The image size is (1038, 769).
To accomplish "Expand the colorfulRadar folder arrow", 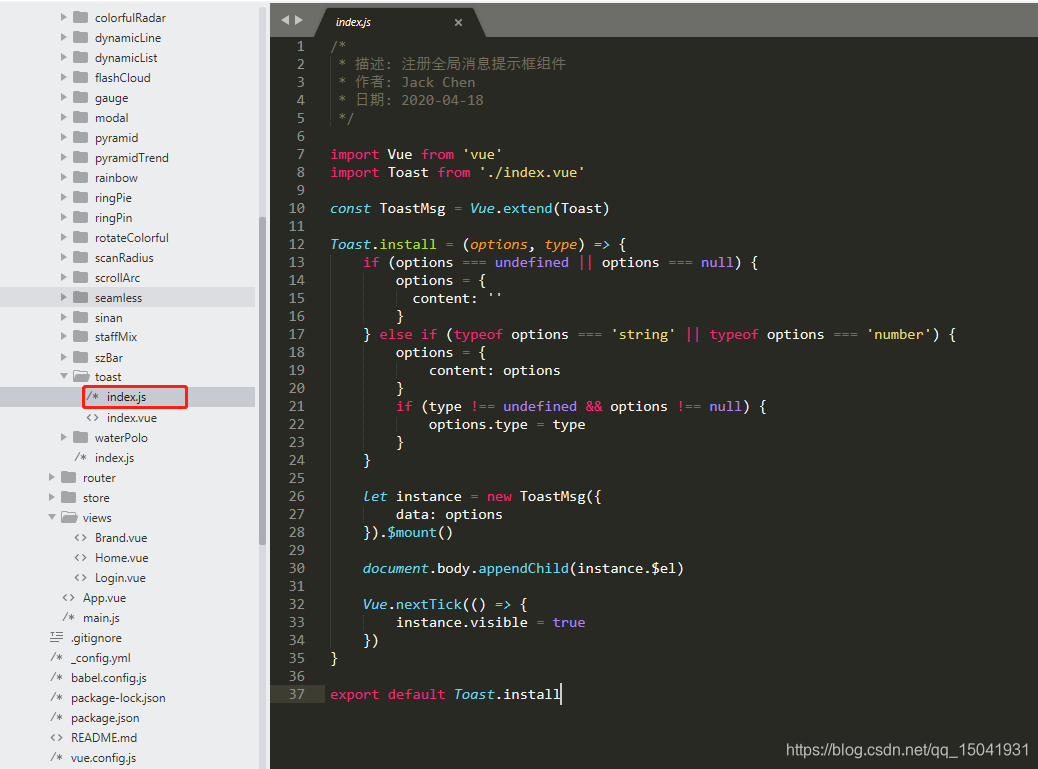I will click(x=64, y=17).
